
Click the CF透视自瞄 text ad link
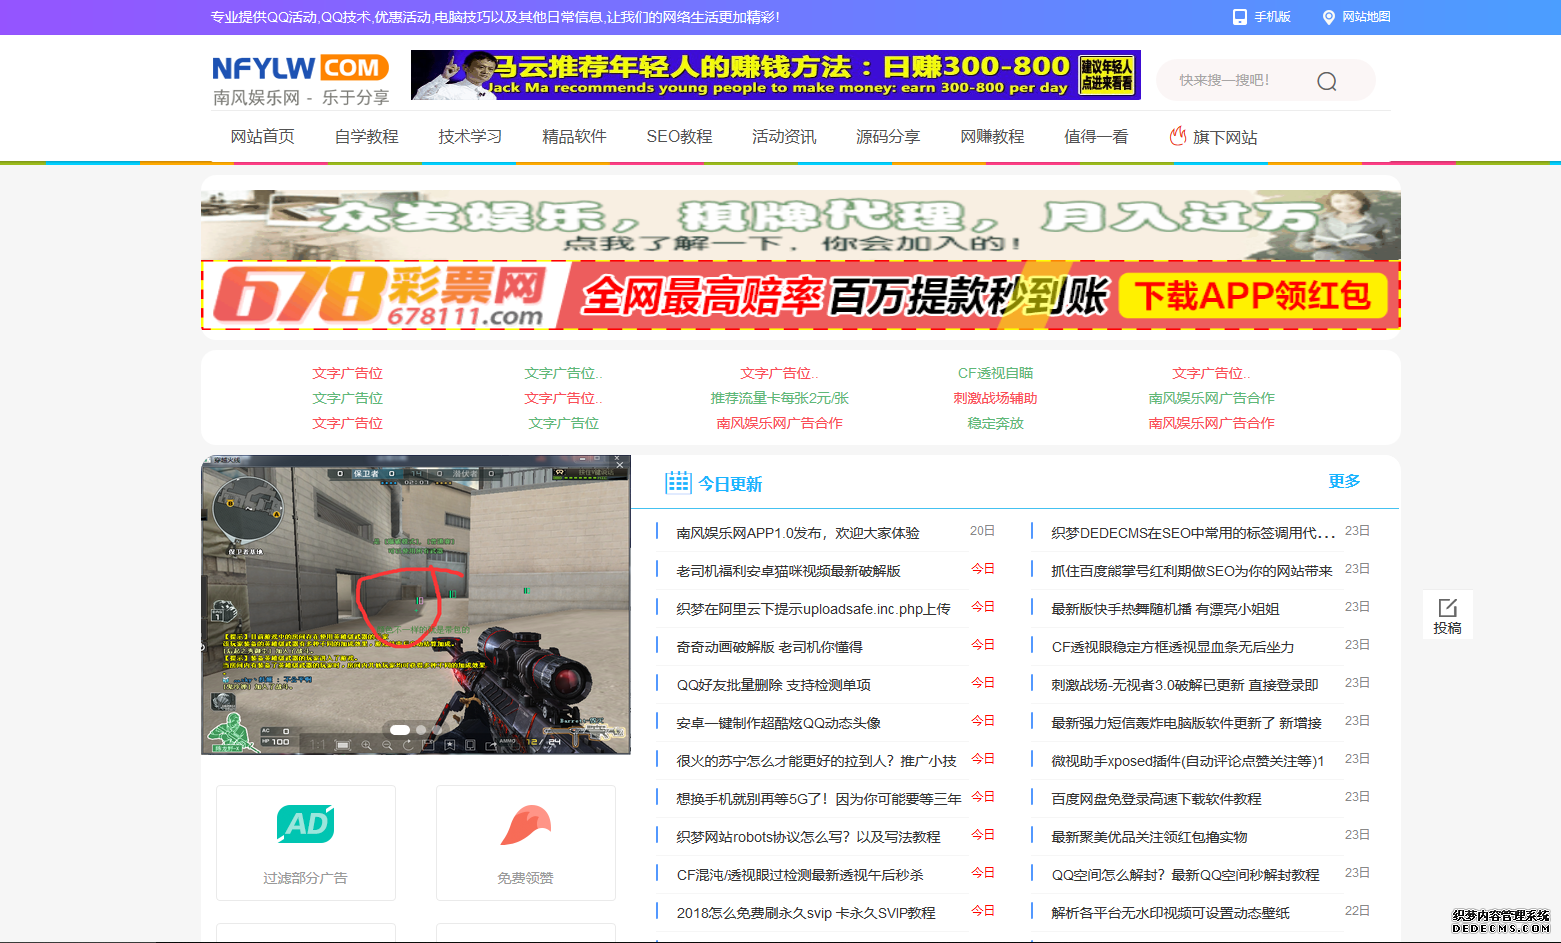pos(995,373)
